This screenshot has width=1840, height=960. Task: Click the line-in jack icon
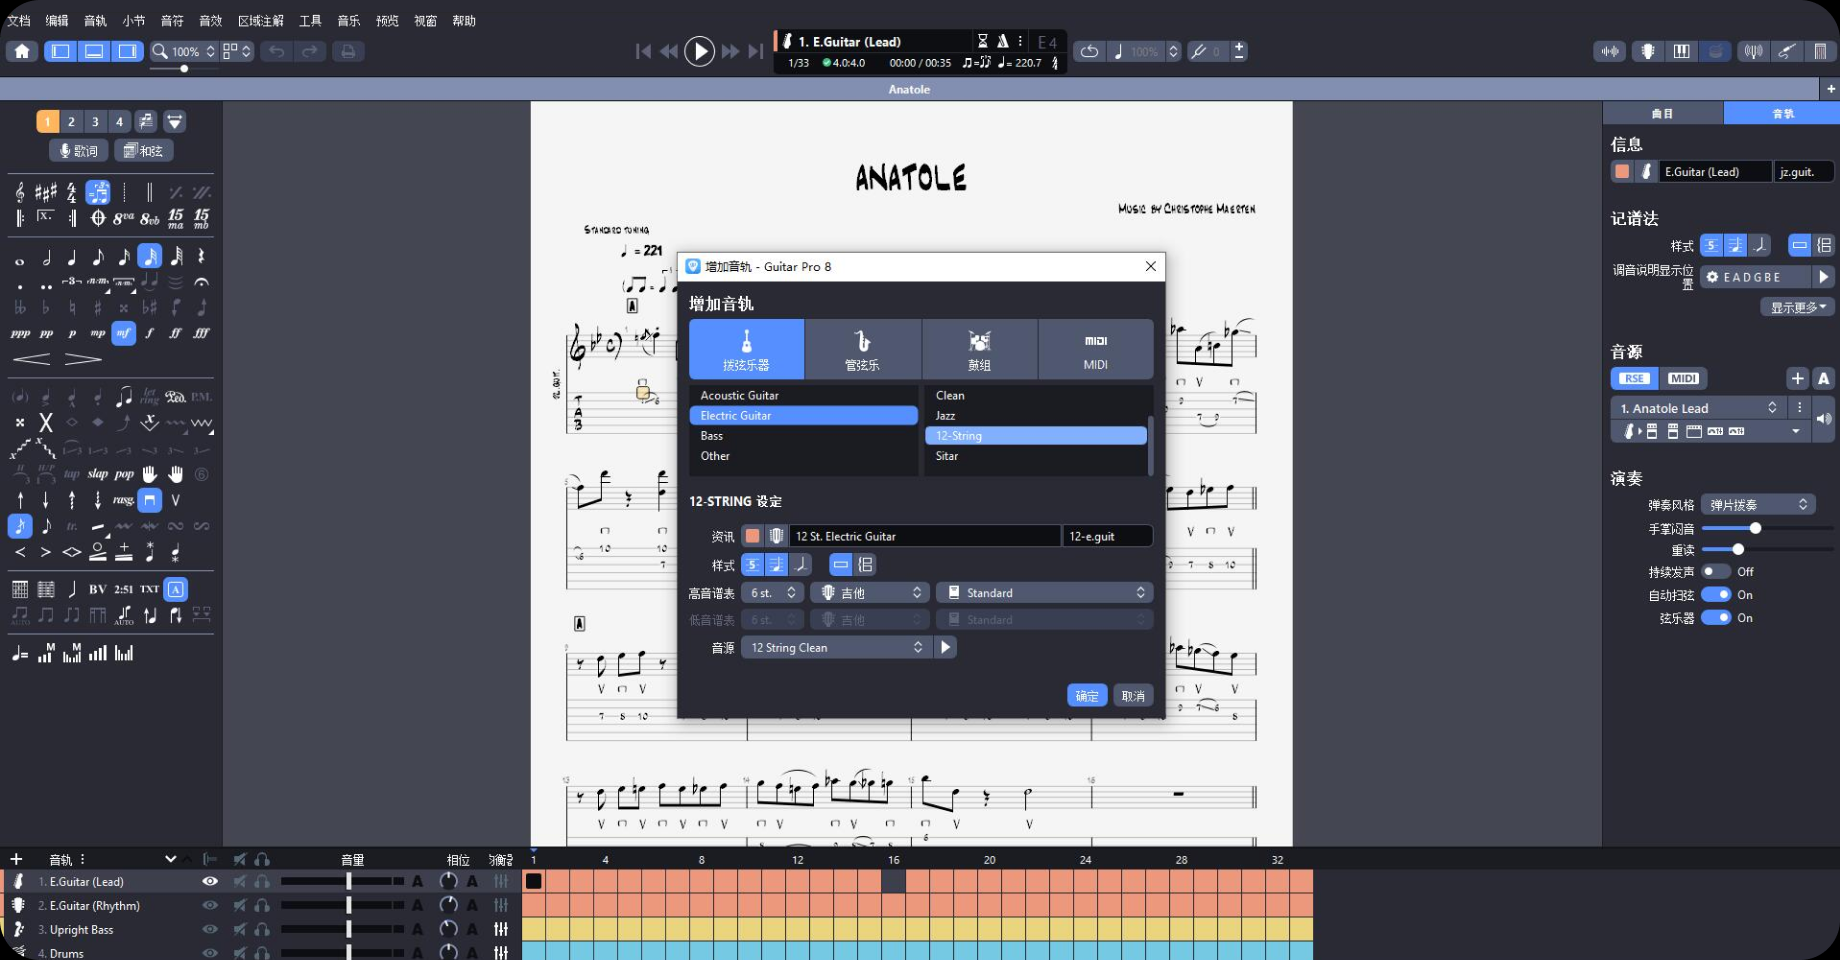tap(1787, 51)
